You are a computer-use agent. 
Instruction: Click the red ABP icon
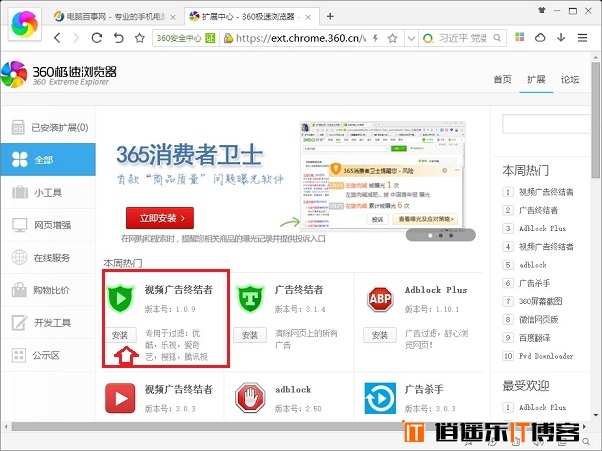(x=380, y=299)
